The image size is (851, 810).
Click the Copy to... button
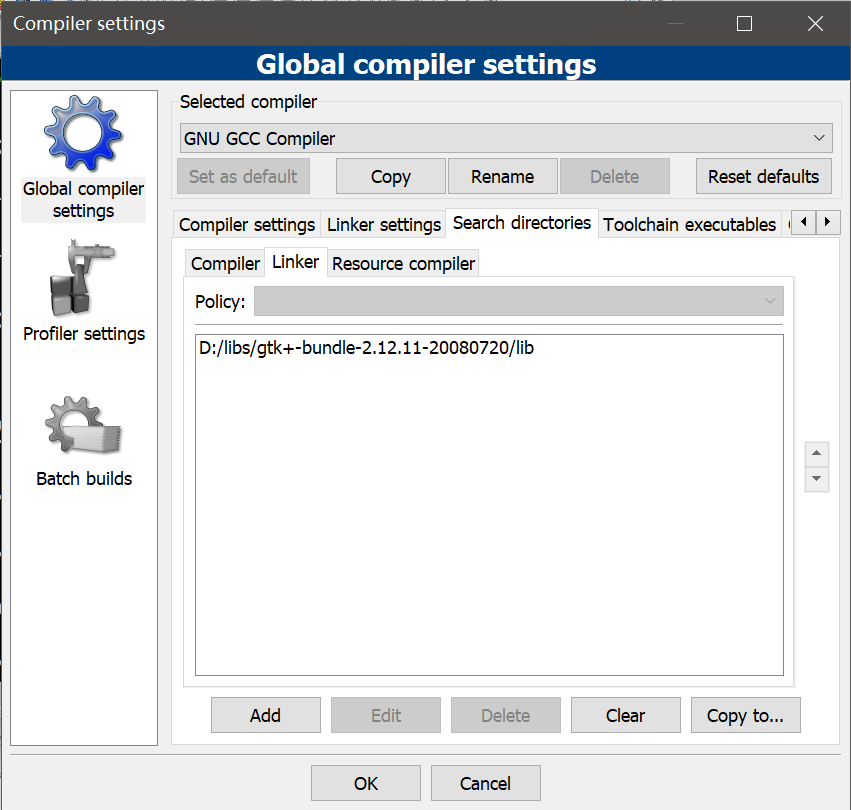(x=745, y=715)
